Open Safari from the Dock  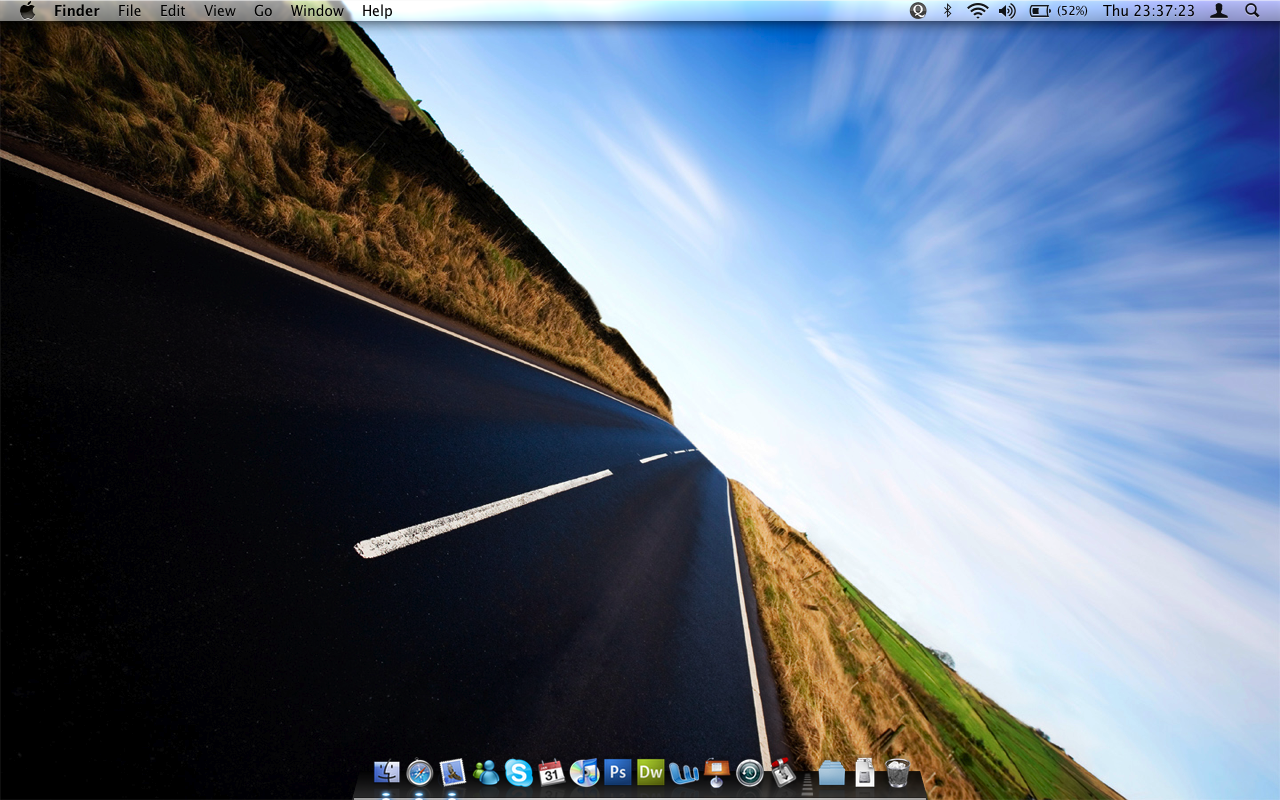[420, 772]
